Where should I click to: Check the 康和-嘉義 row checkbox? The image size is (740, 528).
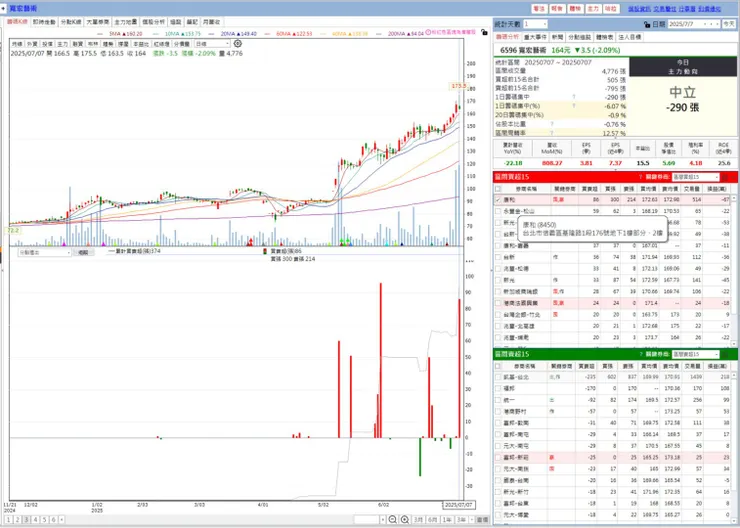498,245
